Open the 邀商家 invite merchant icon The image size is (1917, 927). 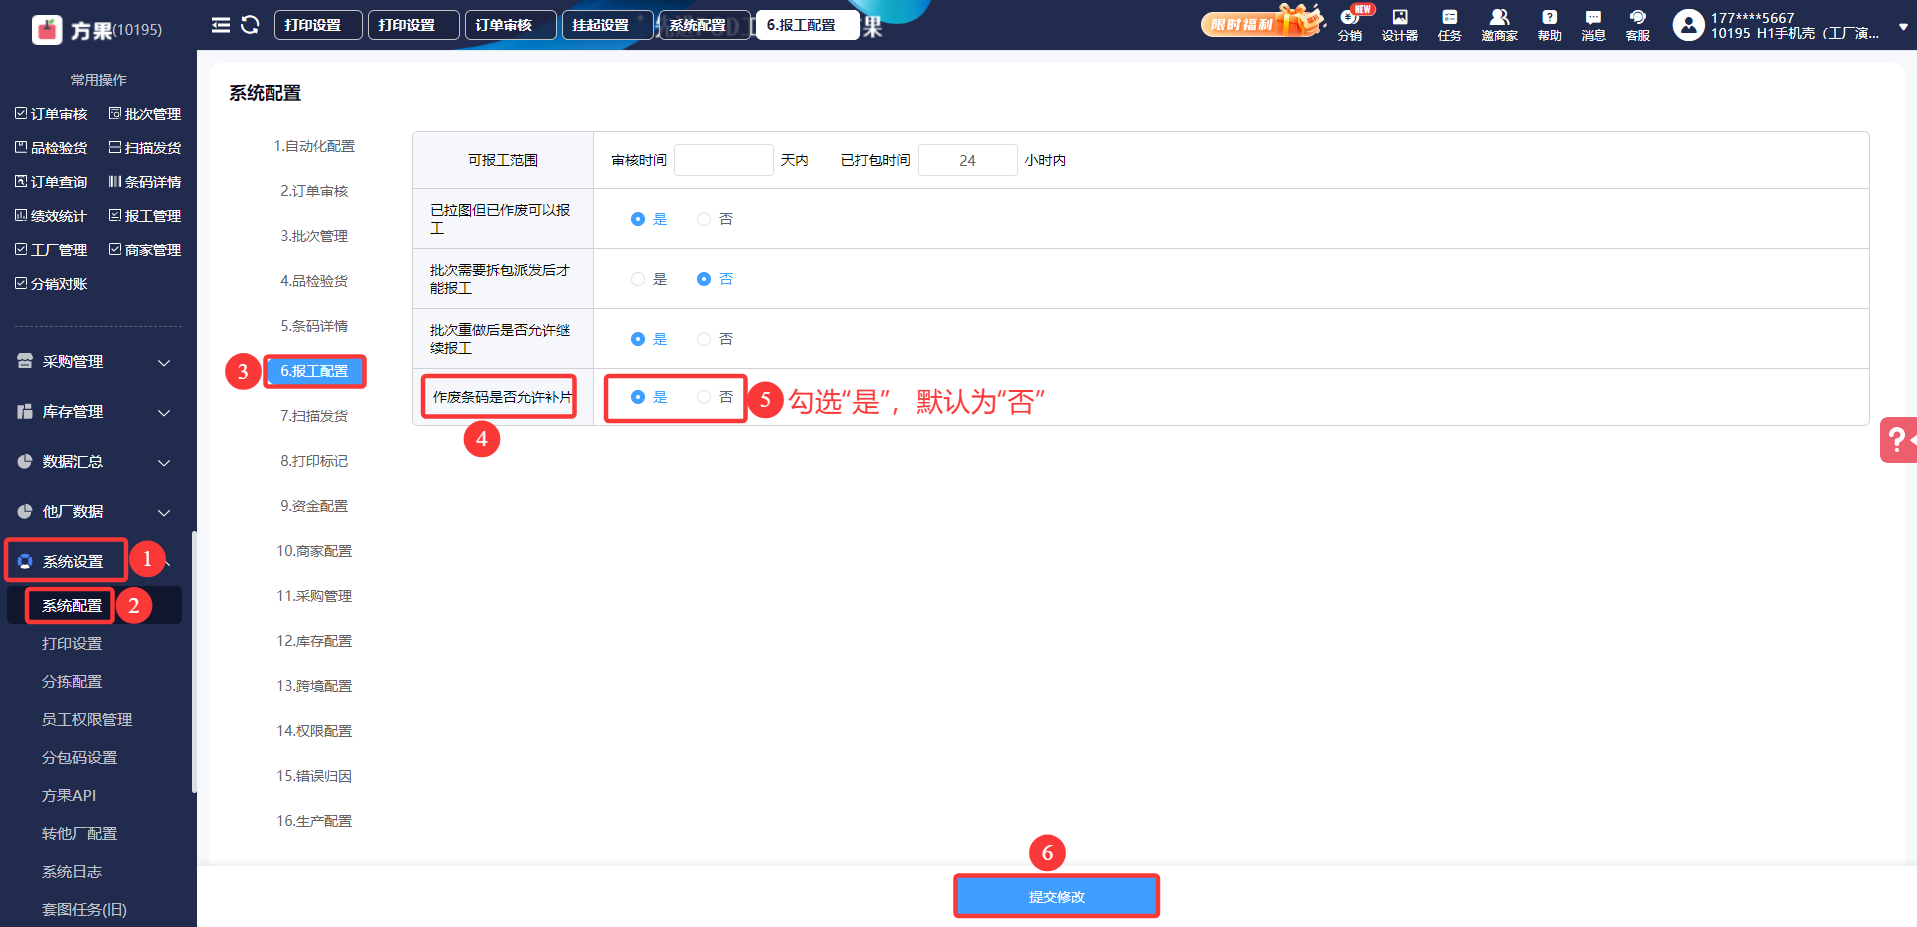click(1499, 25)
